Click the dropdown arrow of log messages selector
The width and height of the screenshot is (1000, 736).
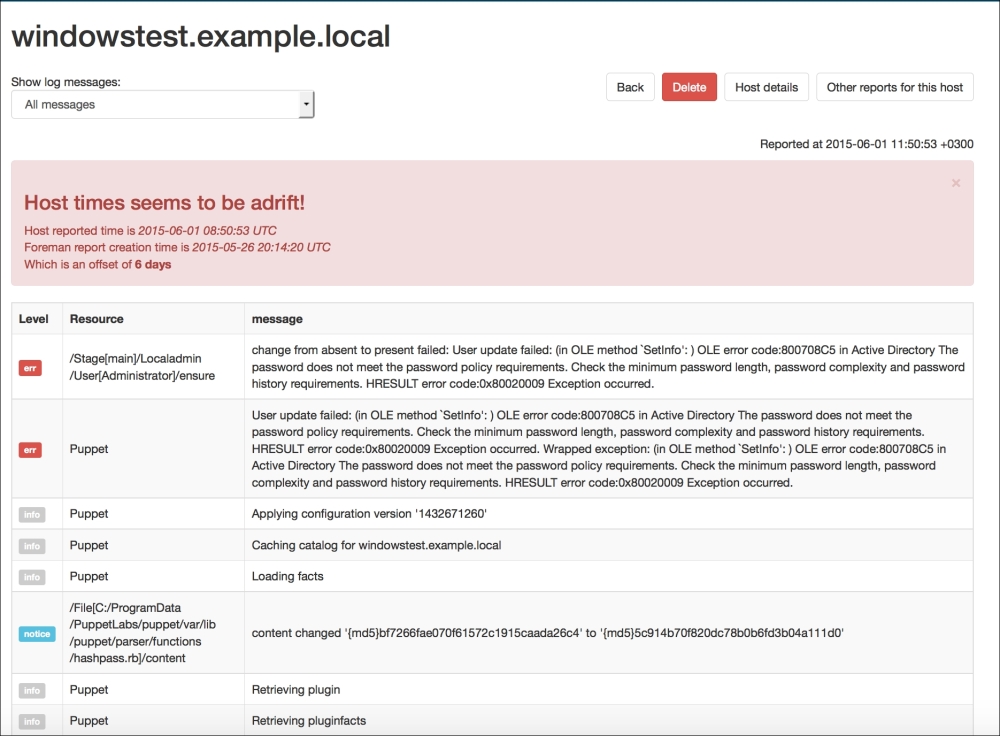306,104
